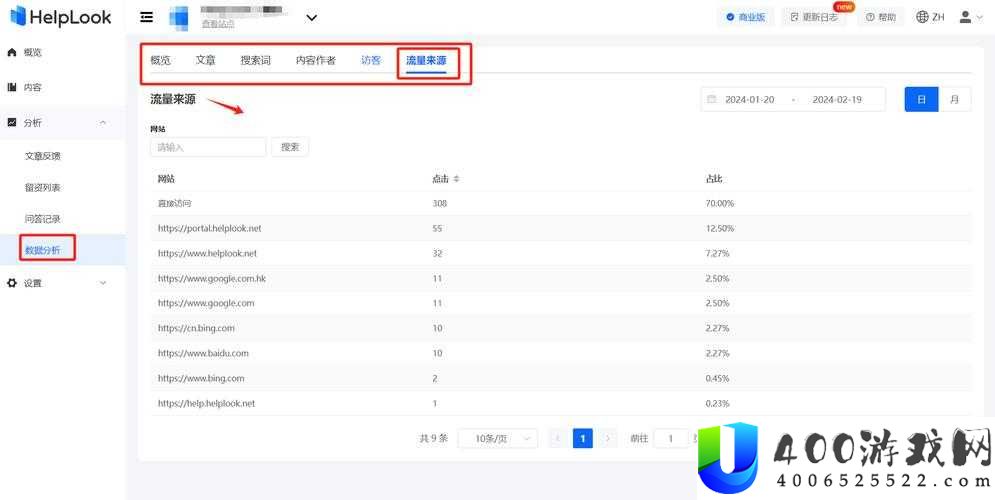Click the https://cn.bing.com row
995x500 pixels.
(x=560, y=328)
